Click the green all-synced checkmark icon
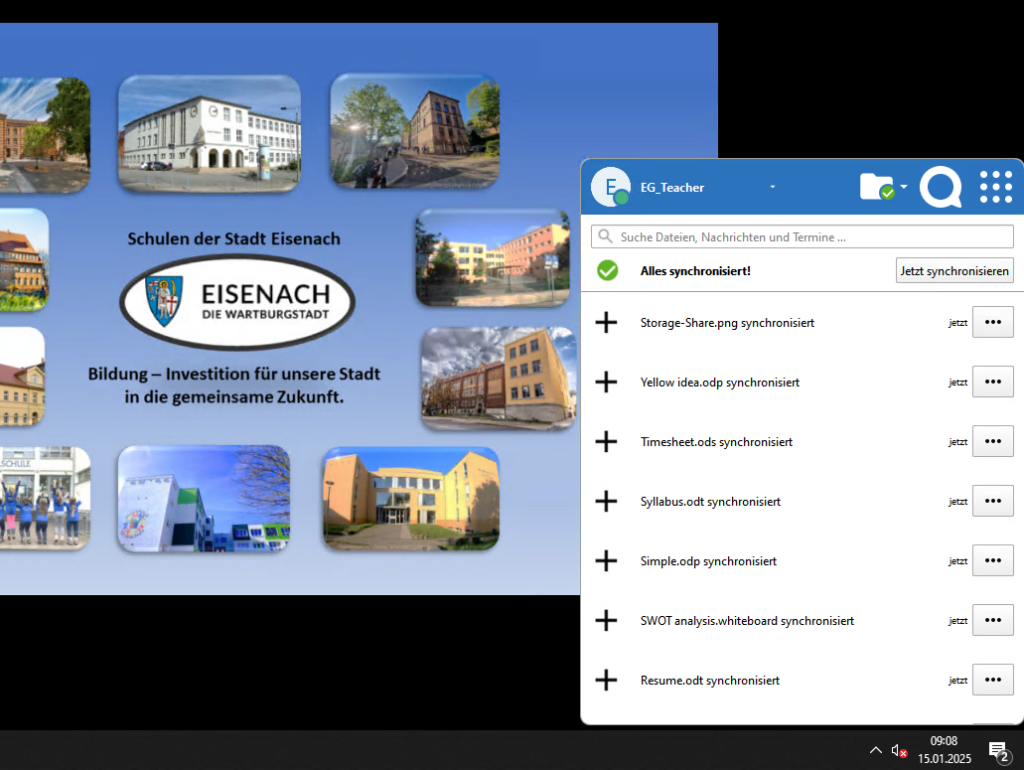This screenshot has height=770, width=1024. point(607,270)
